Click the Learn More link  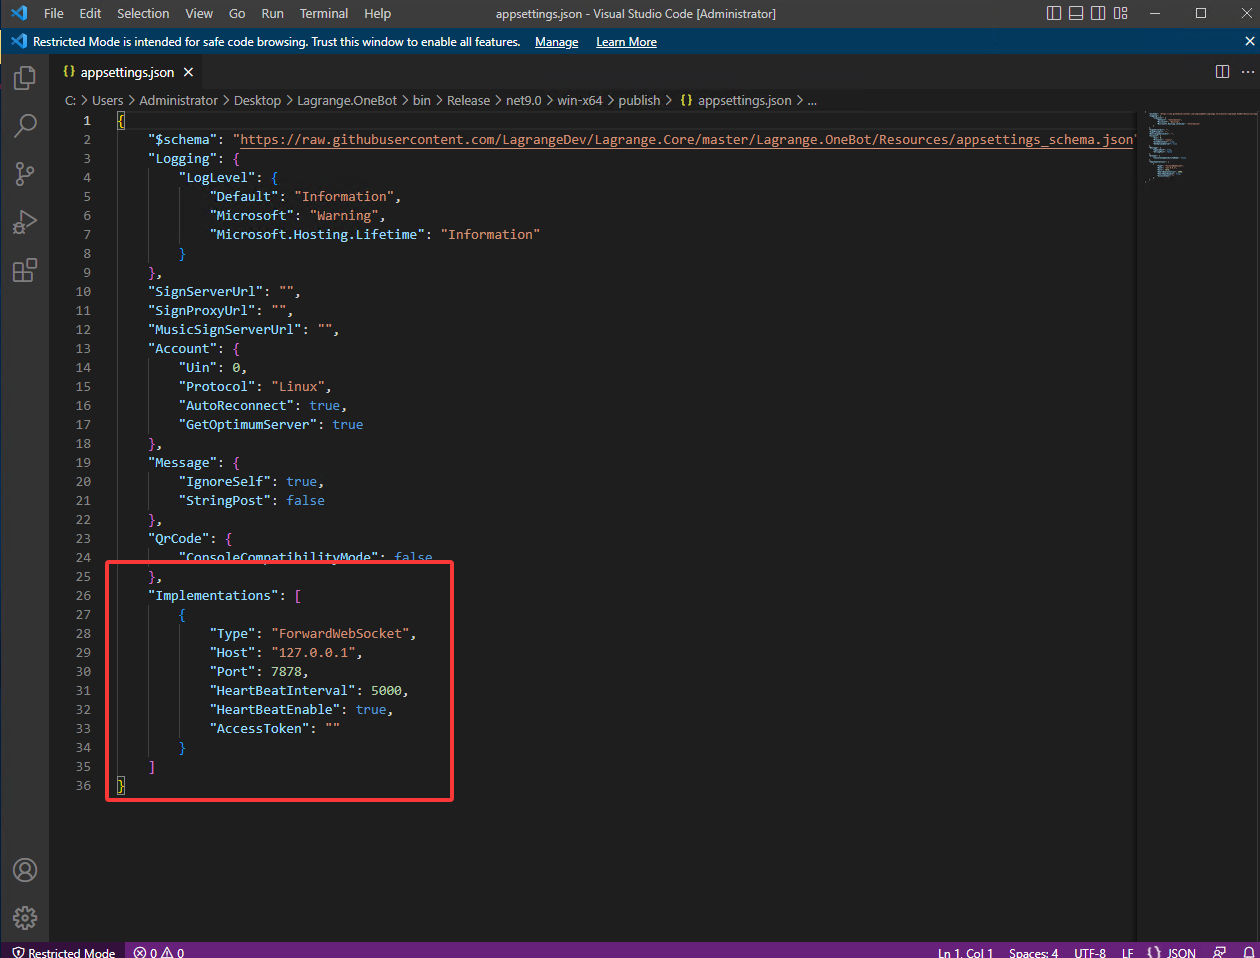(626, 42)
